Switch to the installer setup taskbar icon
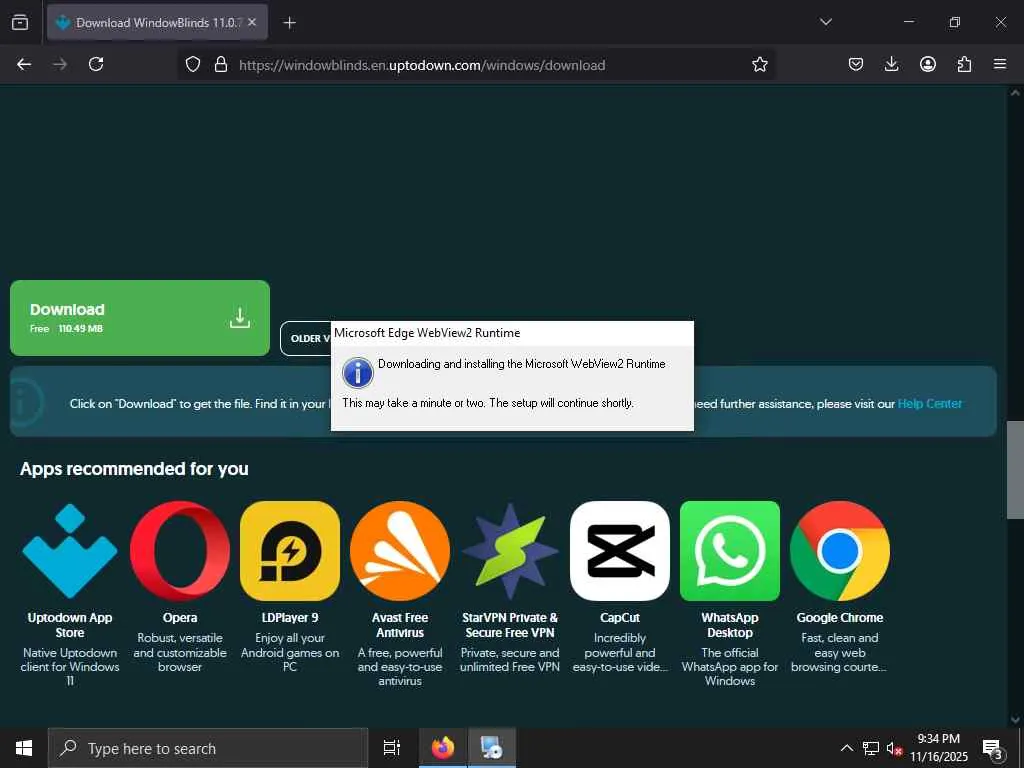This screenshot has width=1024, height=768. pos(491,748)
